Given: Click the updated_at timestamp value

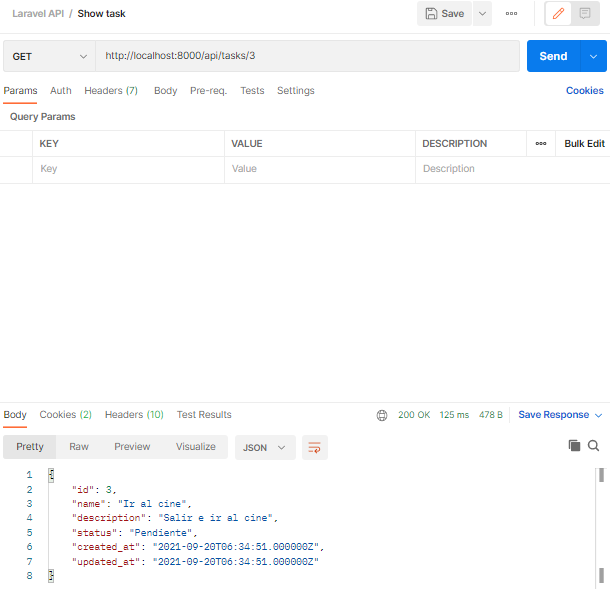Looking at the screenshot, I should tap(236, 562).
